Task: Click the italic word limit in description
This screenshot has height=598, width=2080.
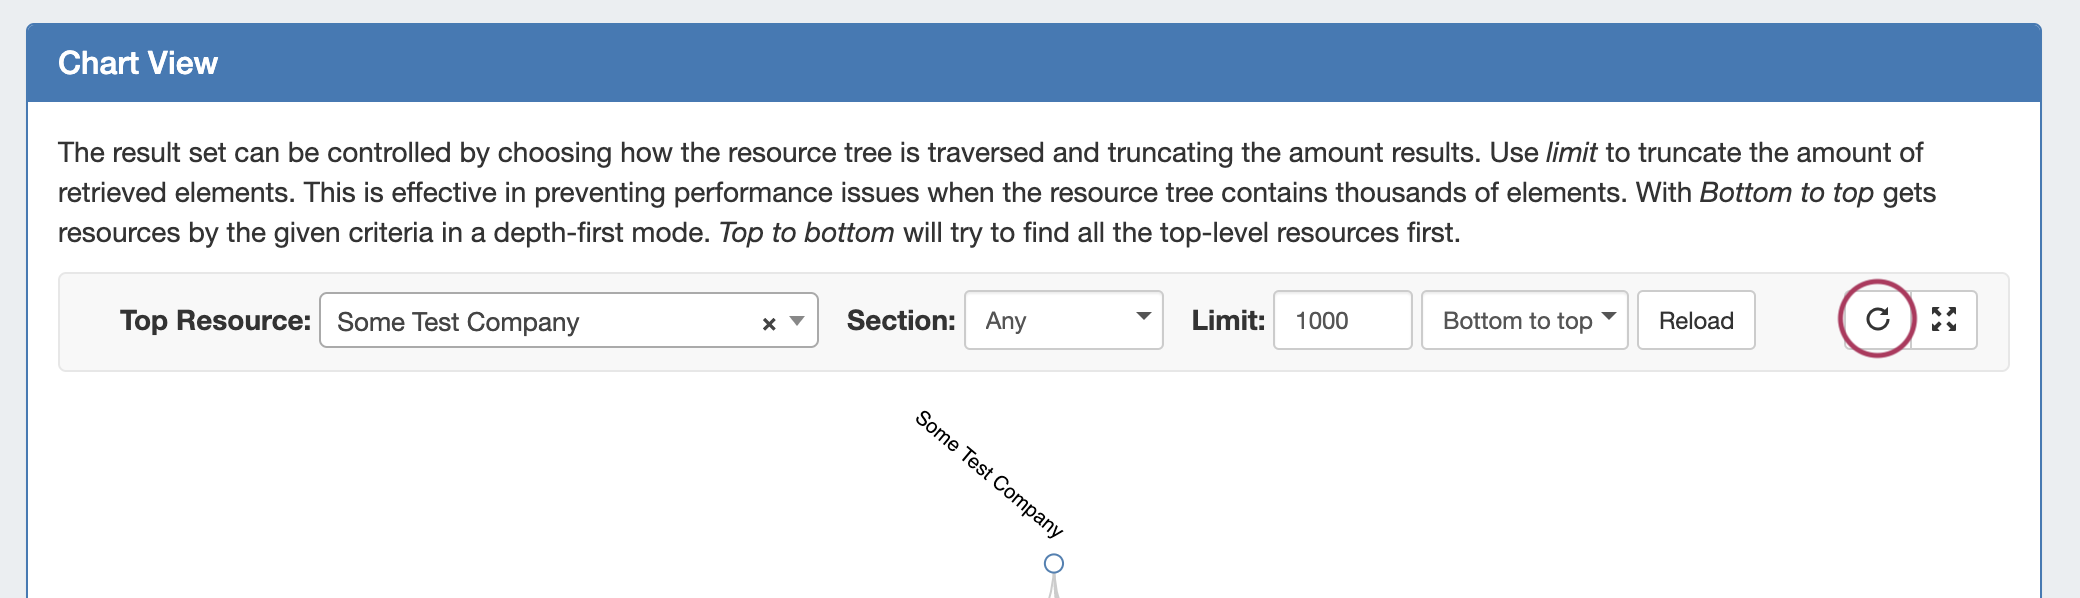Action: (1571, 153)
